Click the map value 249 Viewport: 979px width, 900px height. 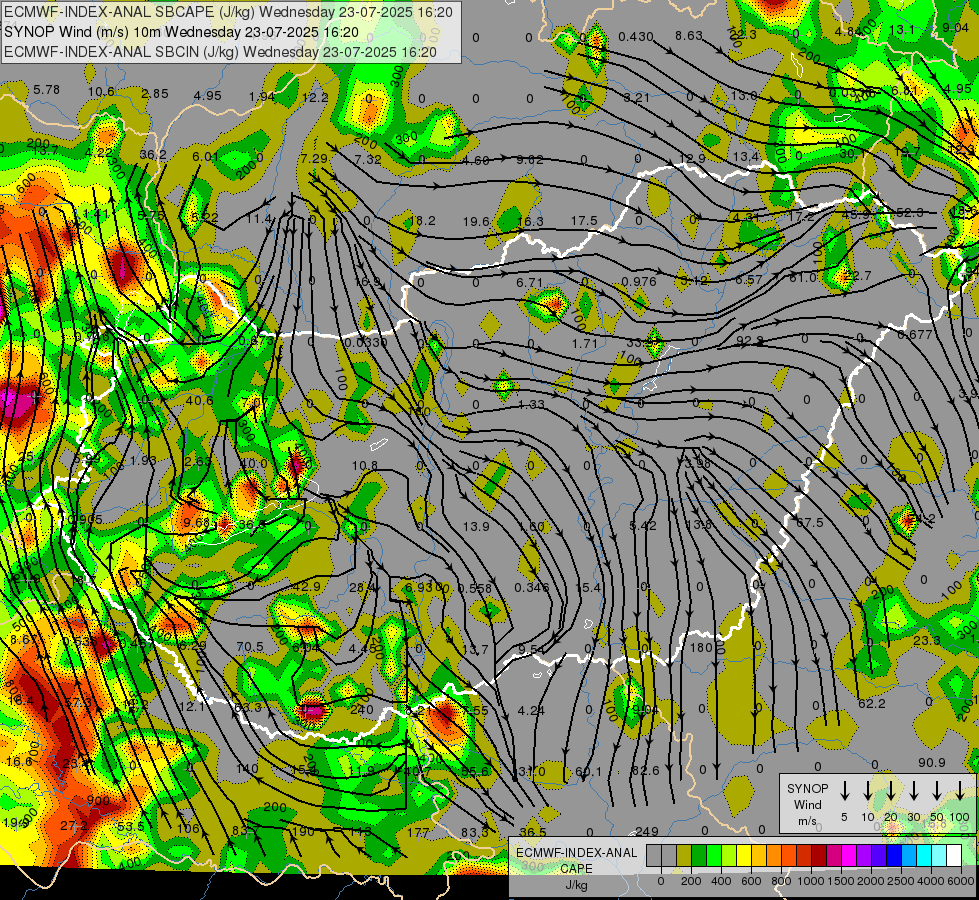click(647, 831)
